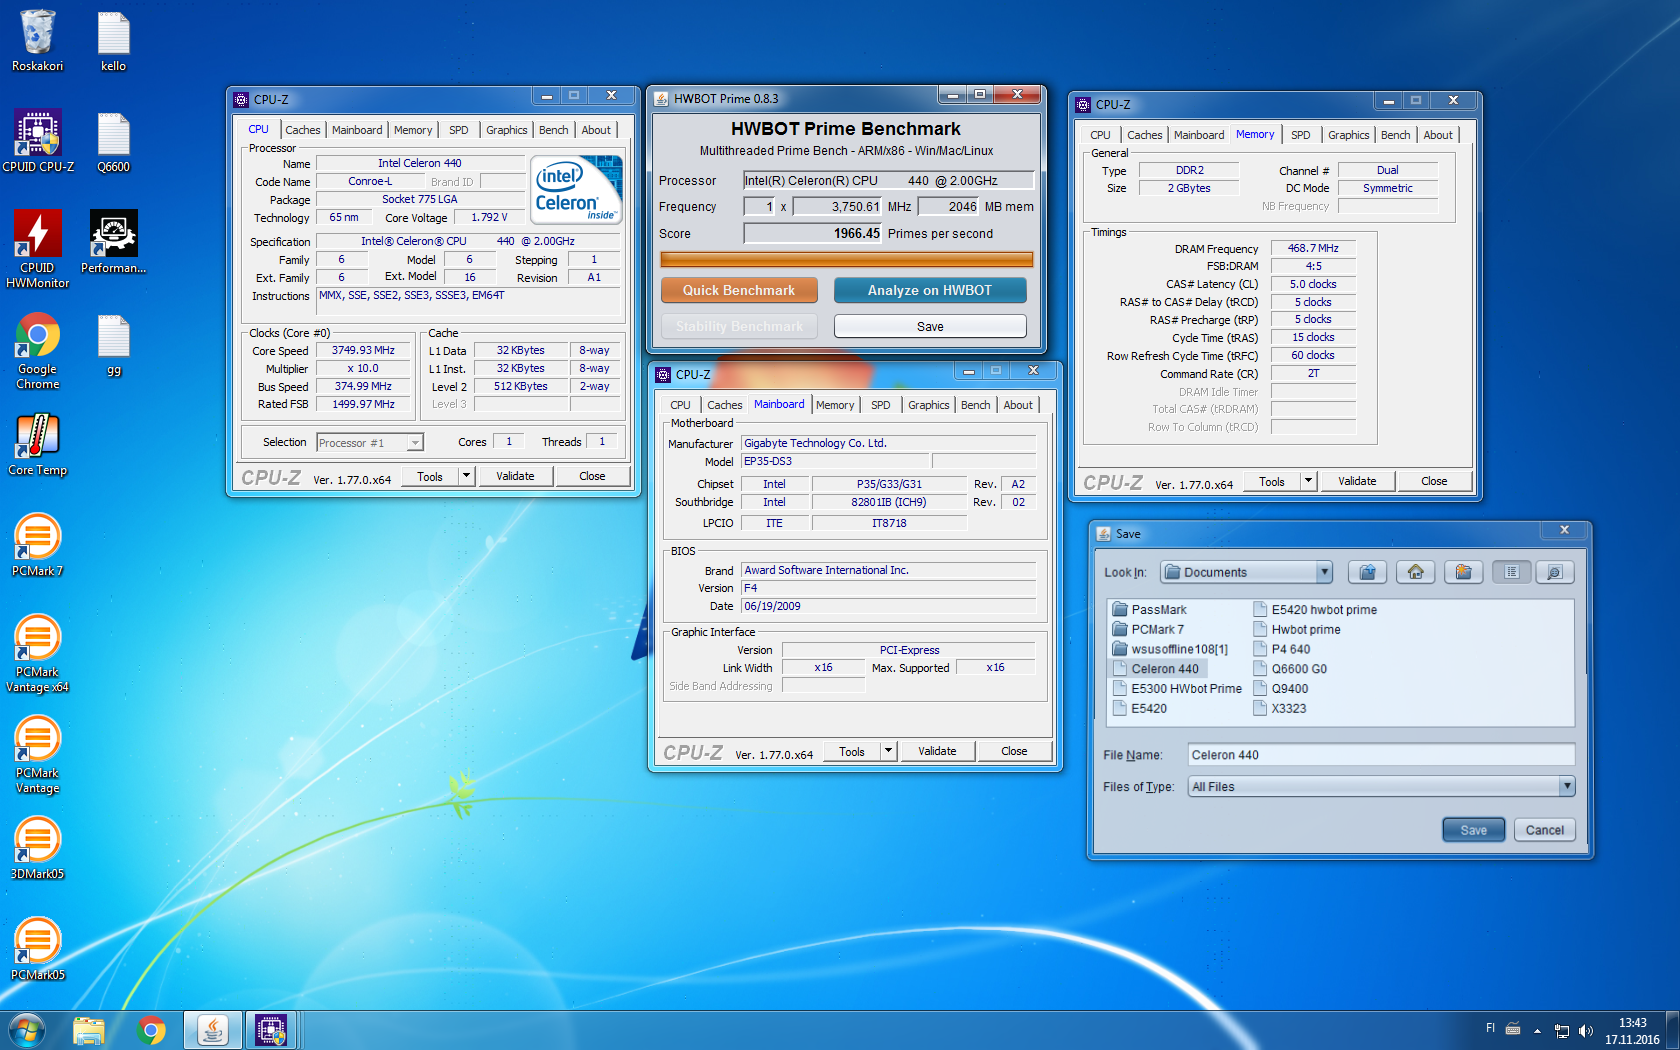Click the frequency multiplier field in HWBOT Prime
The width and height of the screenshot is (1680, 1050).
coord(759,207)
